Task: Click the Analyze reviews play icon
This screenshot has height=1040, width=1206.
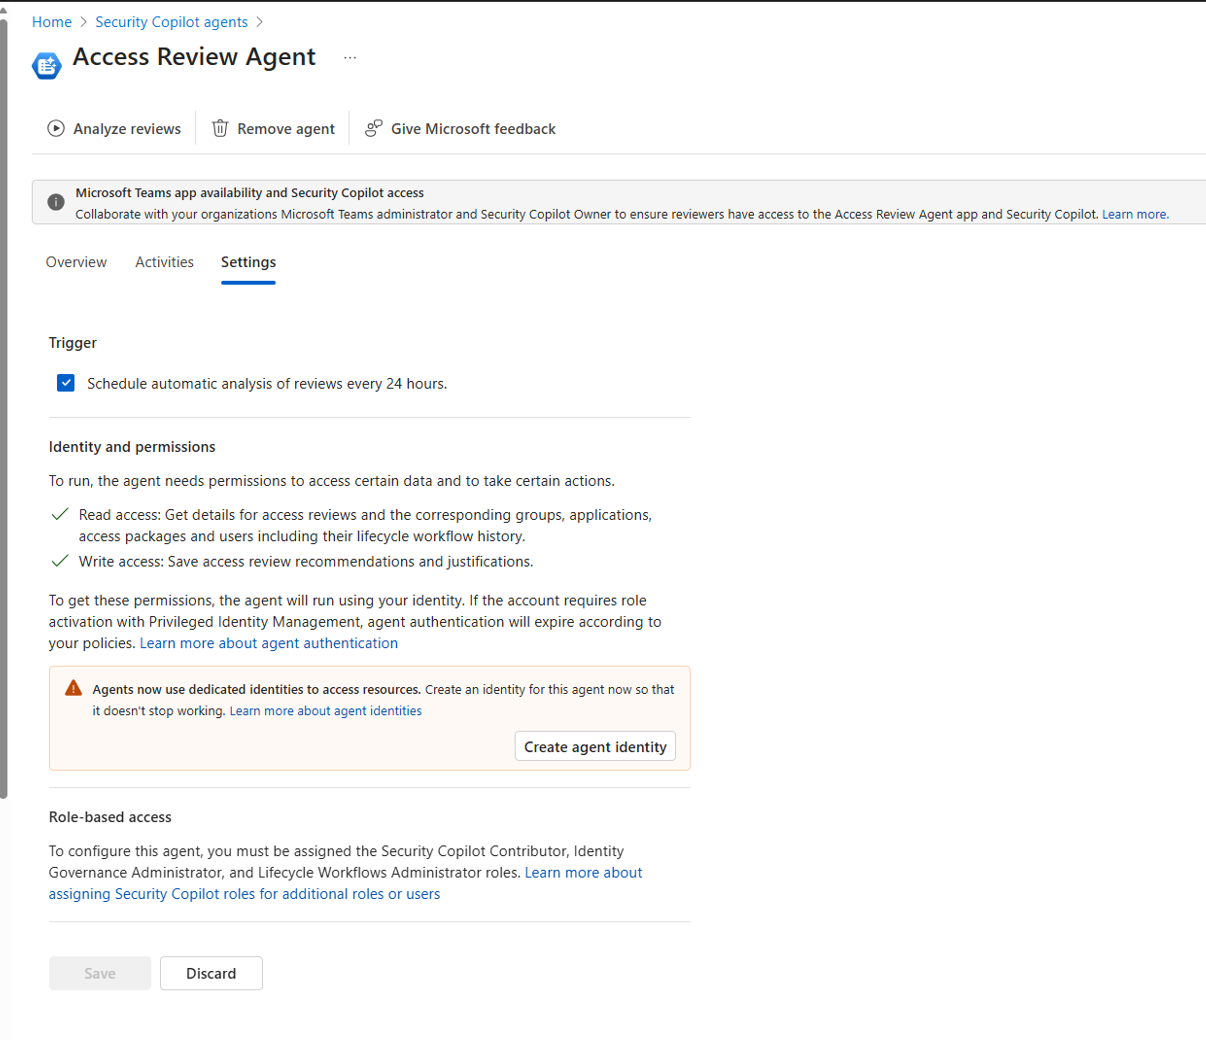Action: (56, 128)
